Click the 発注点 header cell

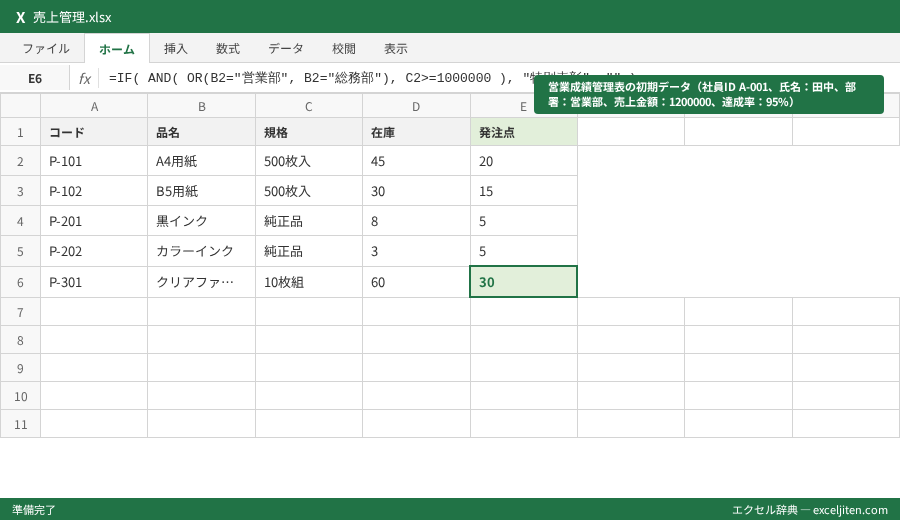coord(523,133)
